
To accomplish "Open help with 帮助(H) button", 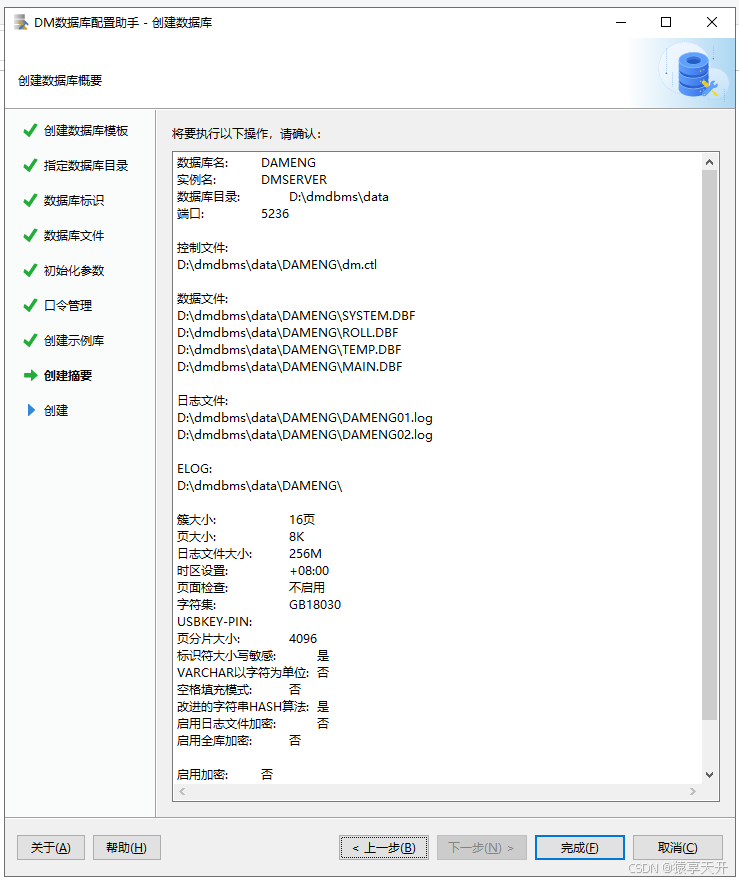I will 126,847.
